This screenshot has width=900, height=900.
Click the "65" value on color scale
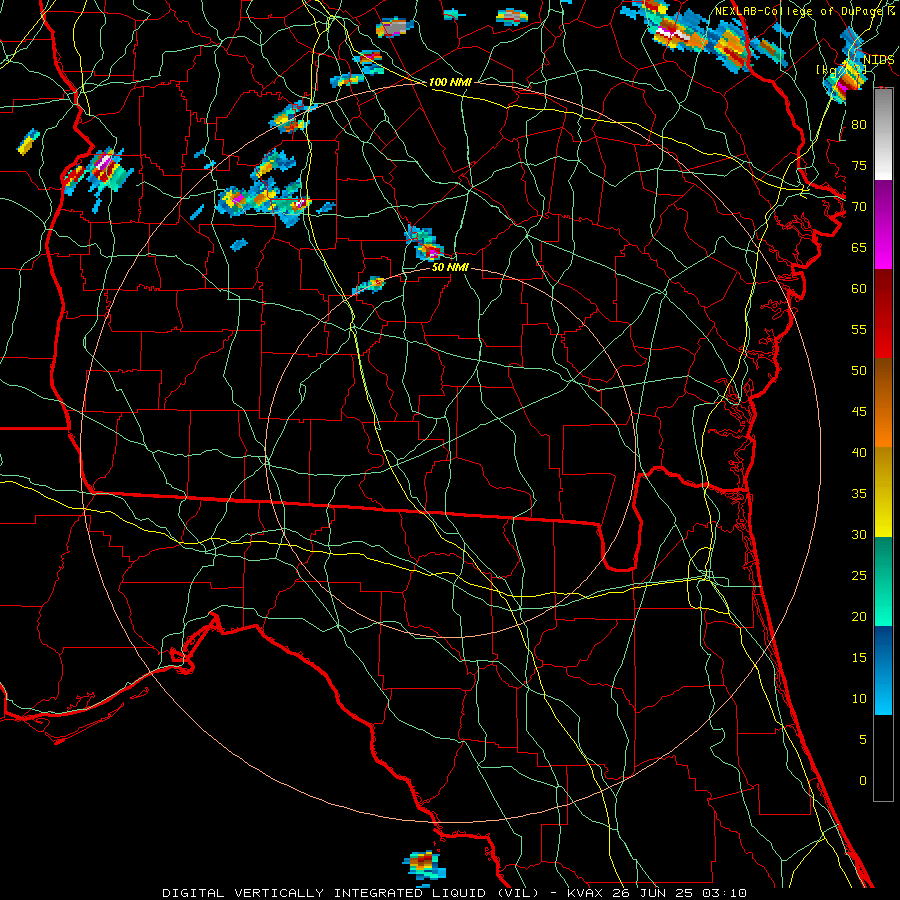click(859, 247)
